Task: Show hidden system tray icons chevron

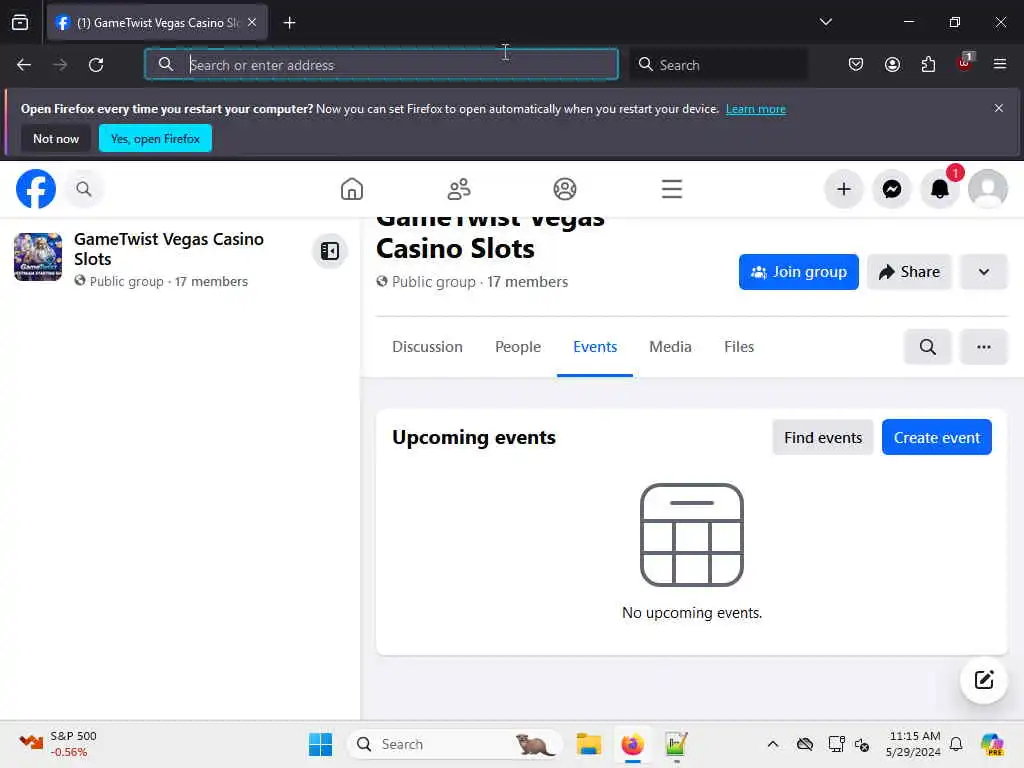Action: (x=773, y=744)
